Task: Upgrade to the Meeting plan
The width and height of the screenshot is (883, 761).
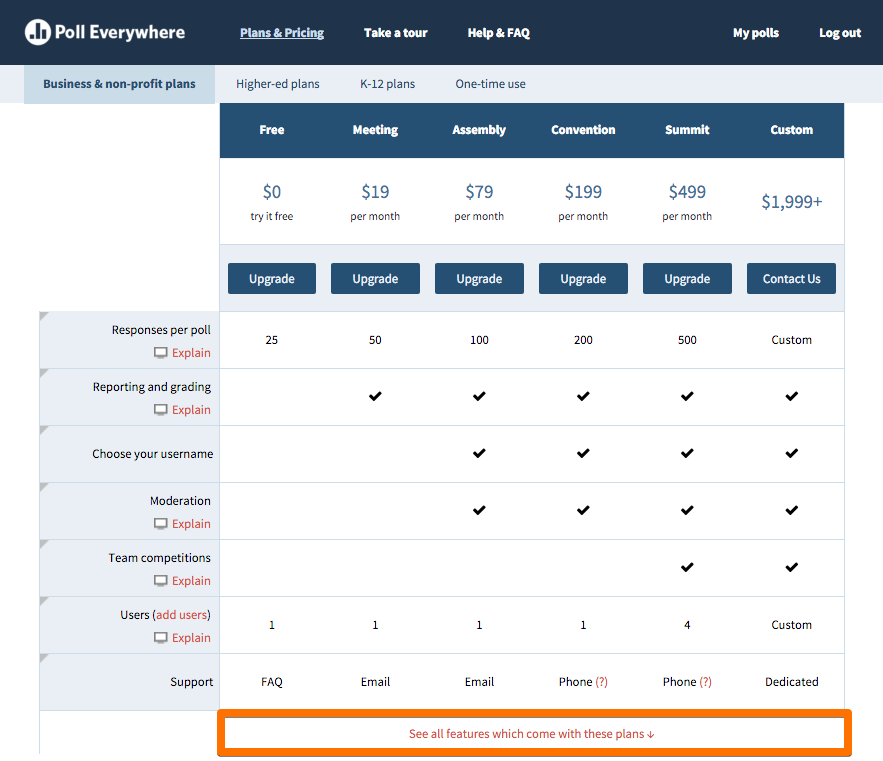Action: point(375,278)
